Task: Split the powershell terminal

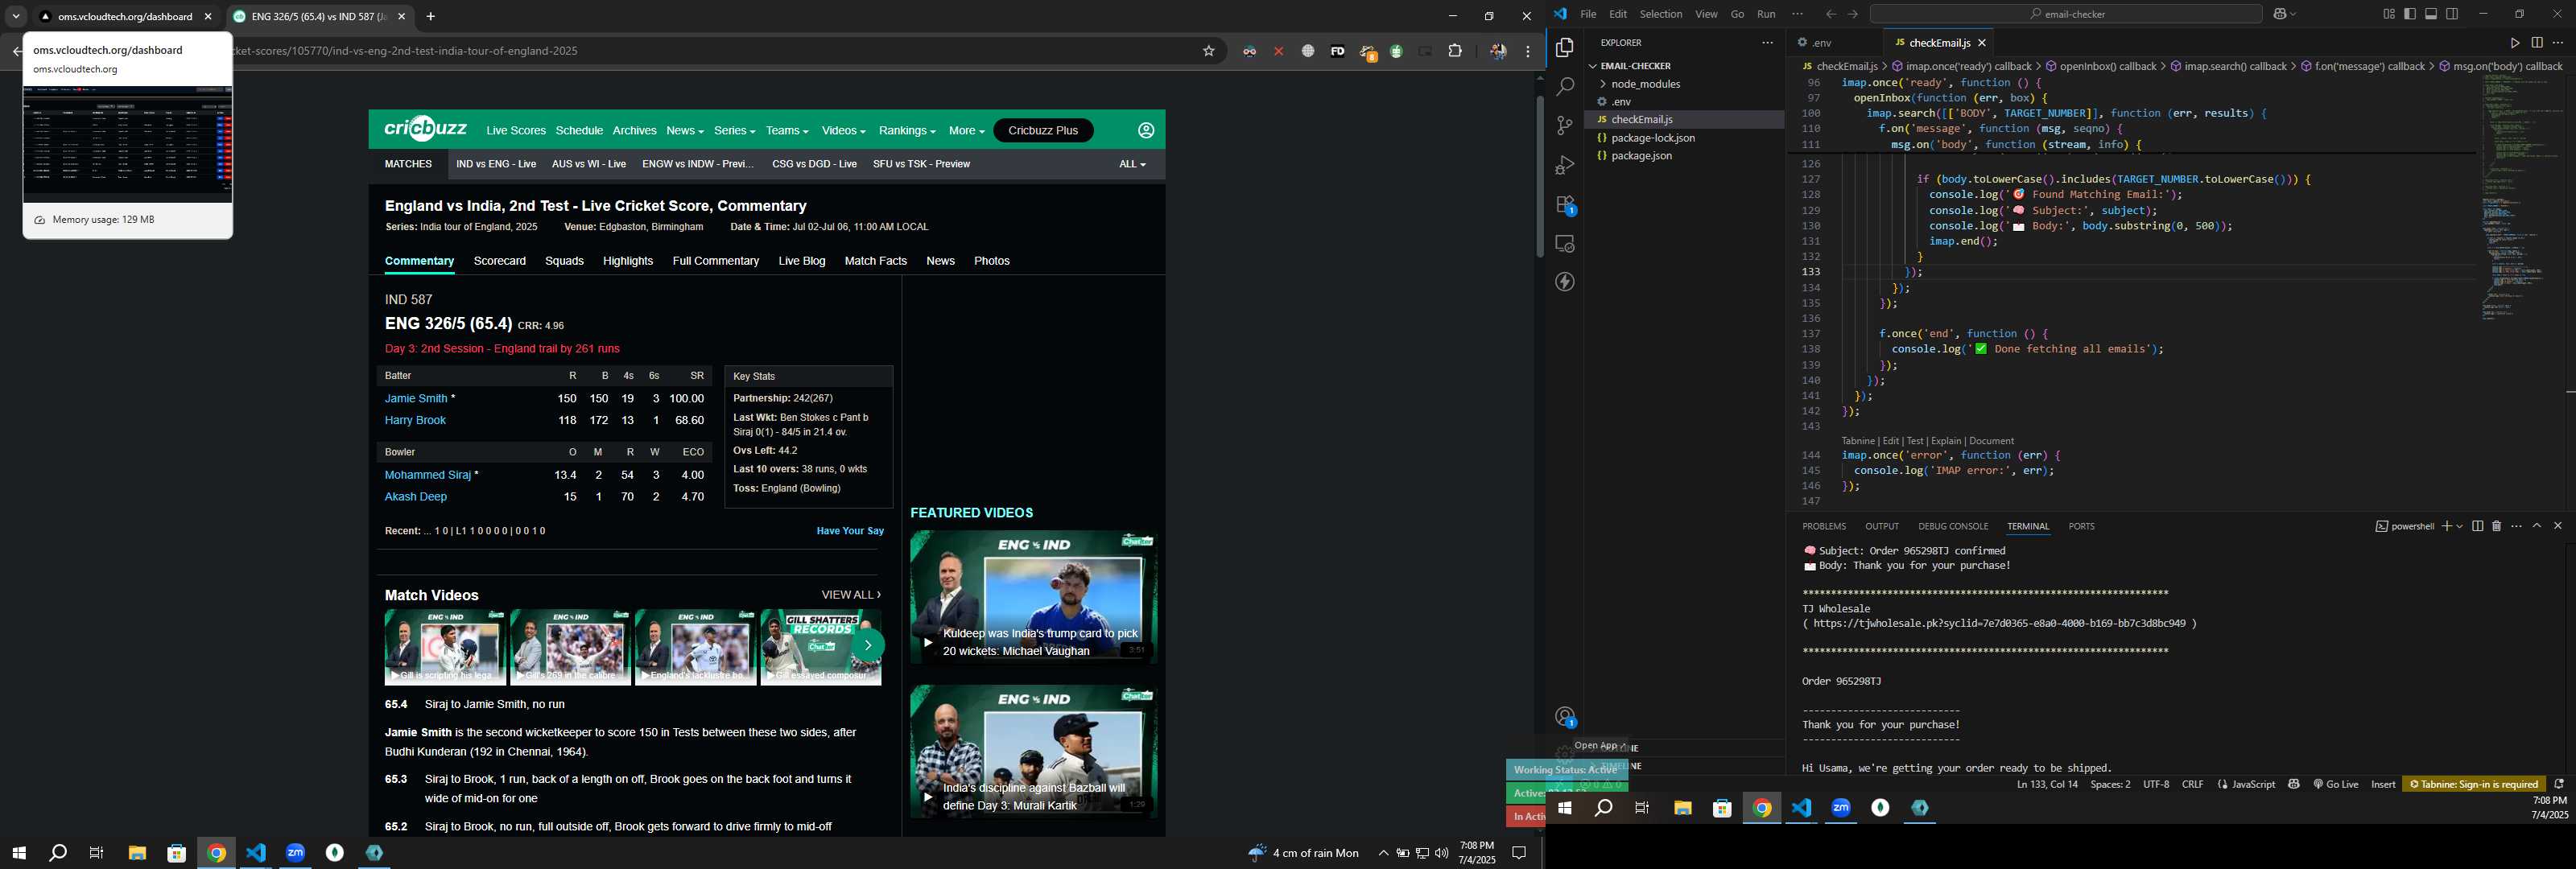Action: point(2477,526)
